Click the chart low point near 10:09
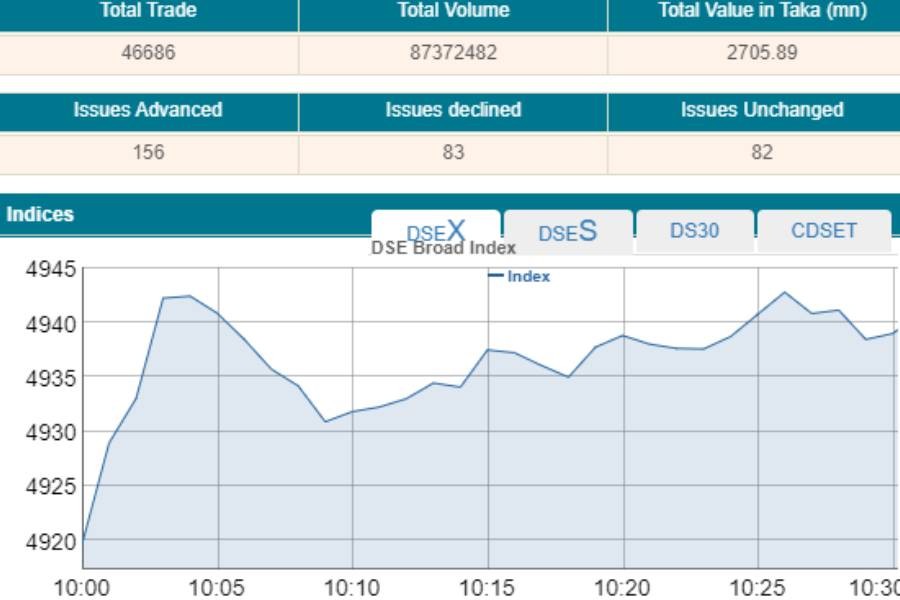 325,421
